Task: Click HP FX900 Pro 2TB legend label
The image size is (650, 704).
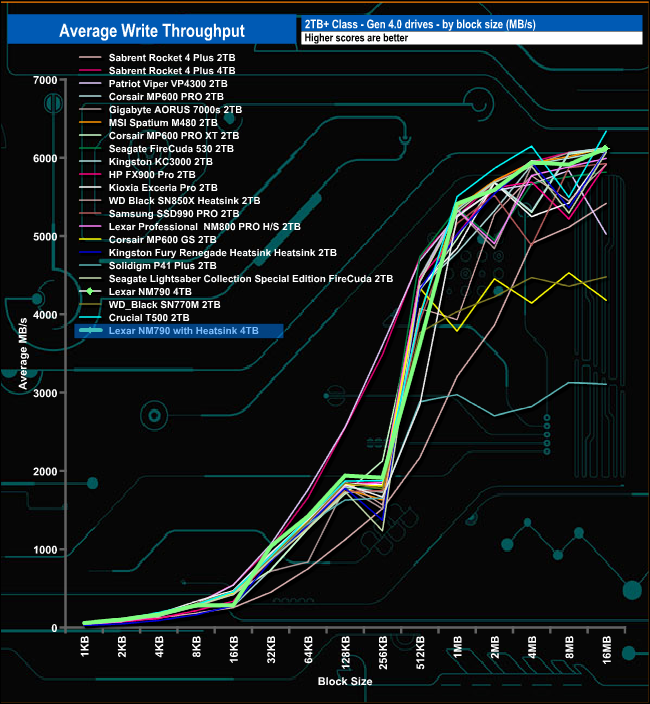Action: coord(152,175)
